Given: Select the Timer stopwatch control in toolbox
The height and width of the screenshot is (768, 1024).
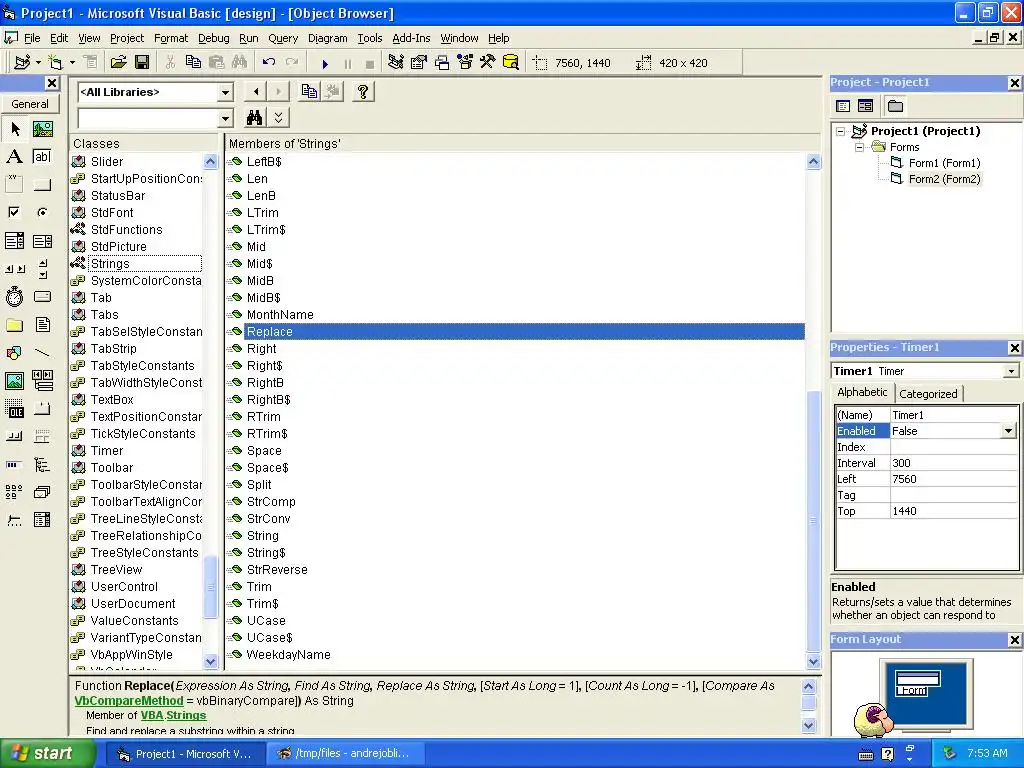Looking at the screenshot, I should pyautogui.click(x=15, y=297).
